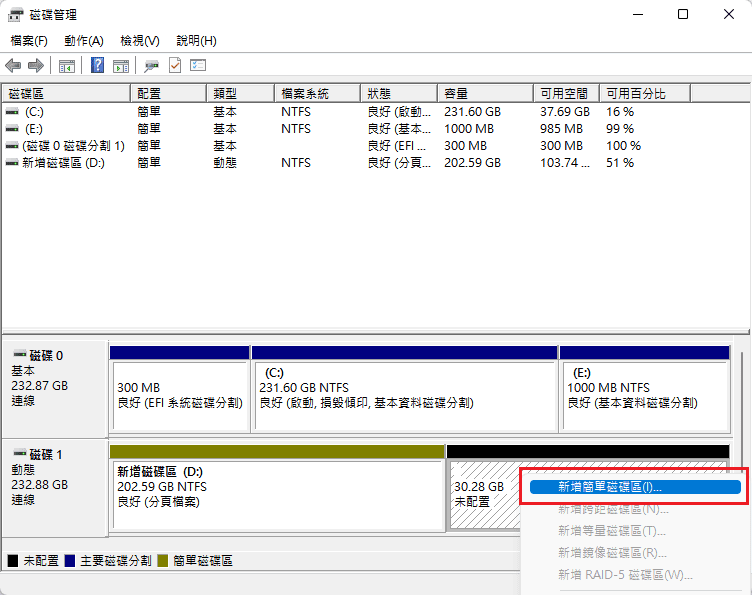Select the 磁碟 1 dynamic disk header panel

click(54, 488)
